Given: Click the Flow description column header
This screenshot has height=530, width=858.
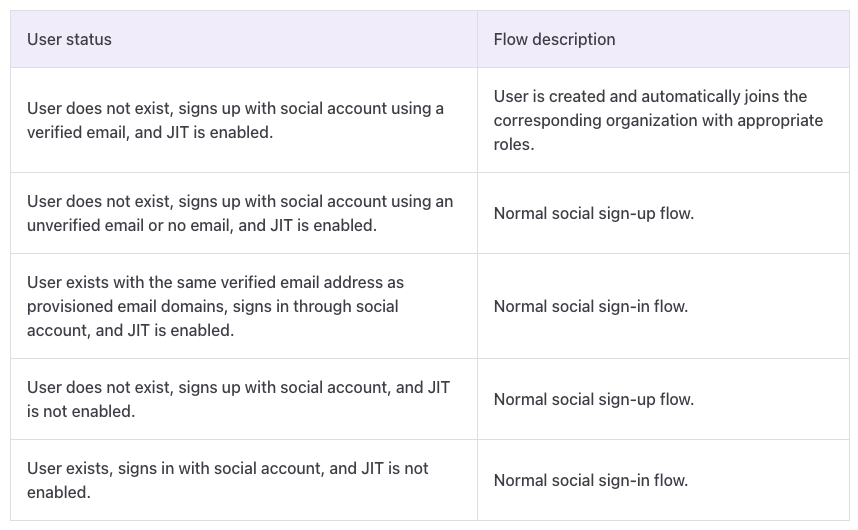Looking at the screenshot, I should pyautogui.click(x=554, y=40).
